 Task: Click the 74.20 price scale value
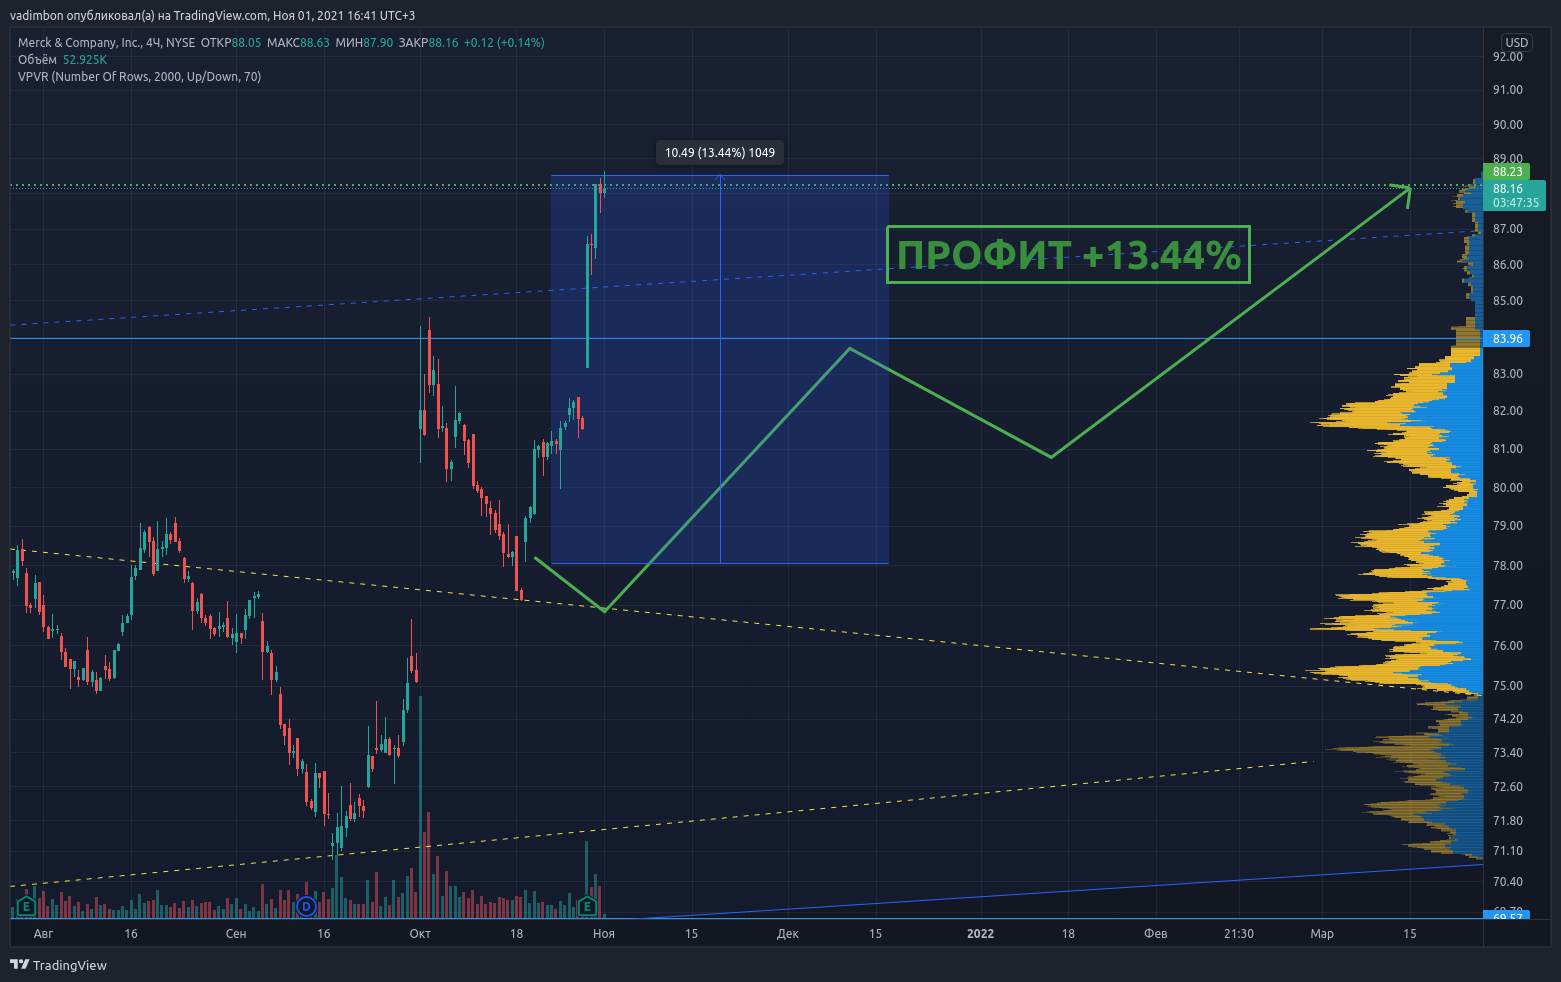click(x=1508, y=719)
